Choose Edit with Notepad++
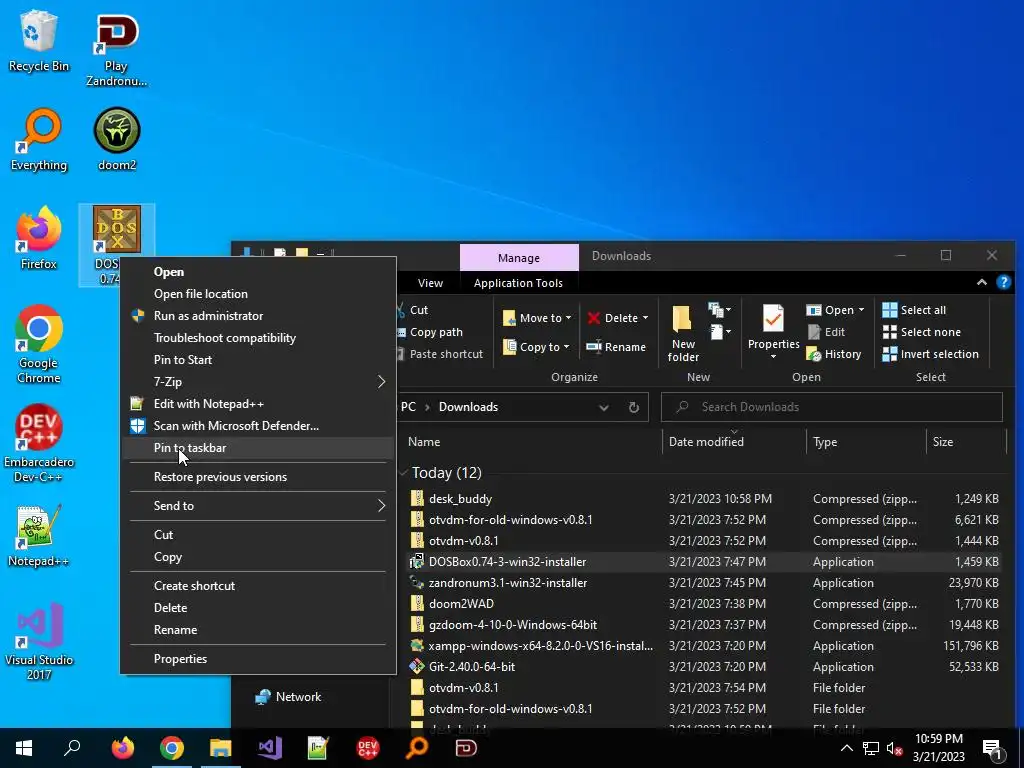Image resolution: width=1024 pixels, height=768 pixels. 257,404
